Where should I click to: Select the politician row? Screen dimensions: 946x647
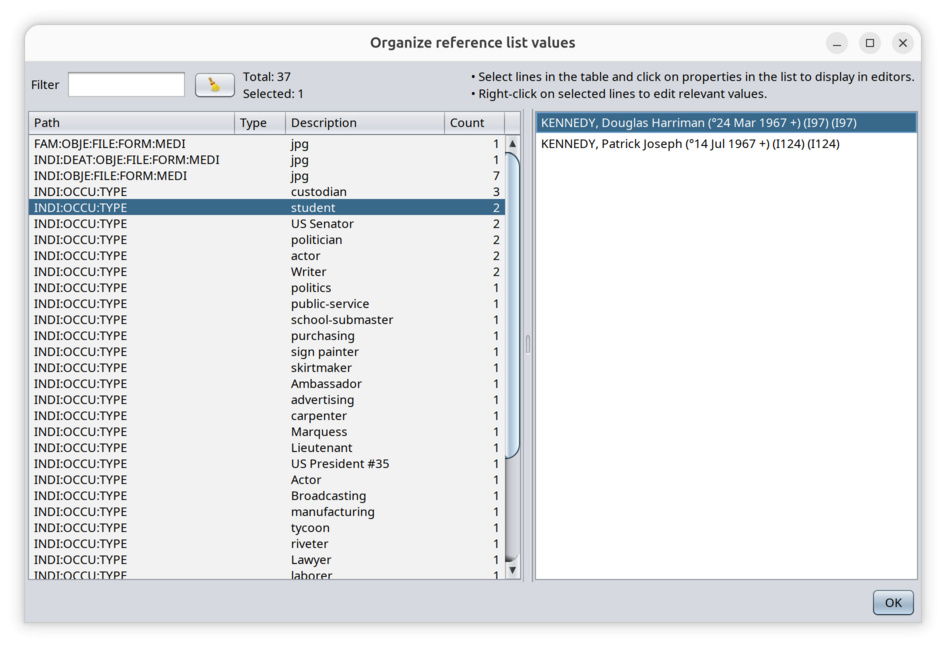pyautogui.click(x=267, y=240)
